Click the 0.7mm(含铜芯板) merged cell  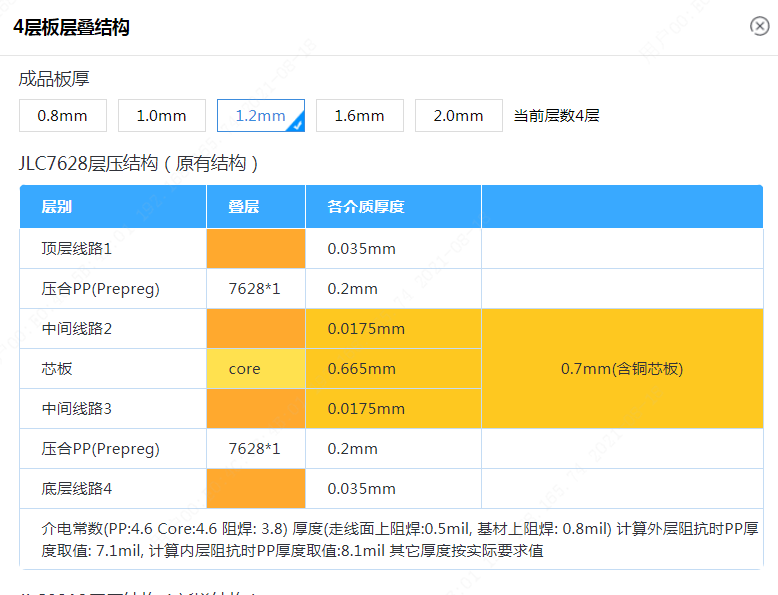pos(621,369)
